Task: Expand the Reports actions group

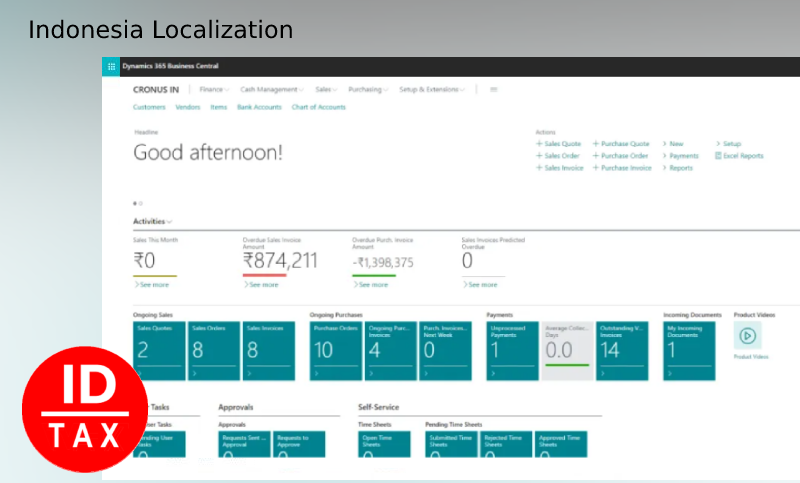Action: (678, 168)
